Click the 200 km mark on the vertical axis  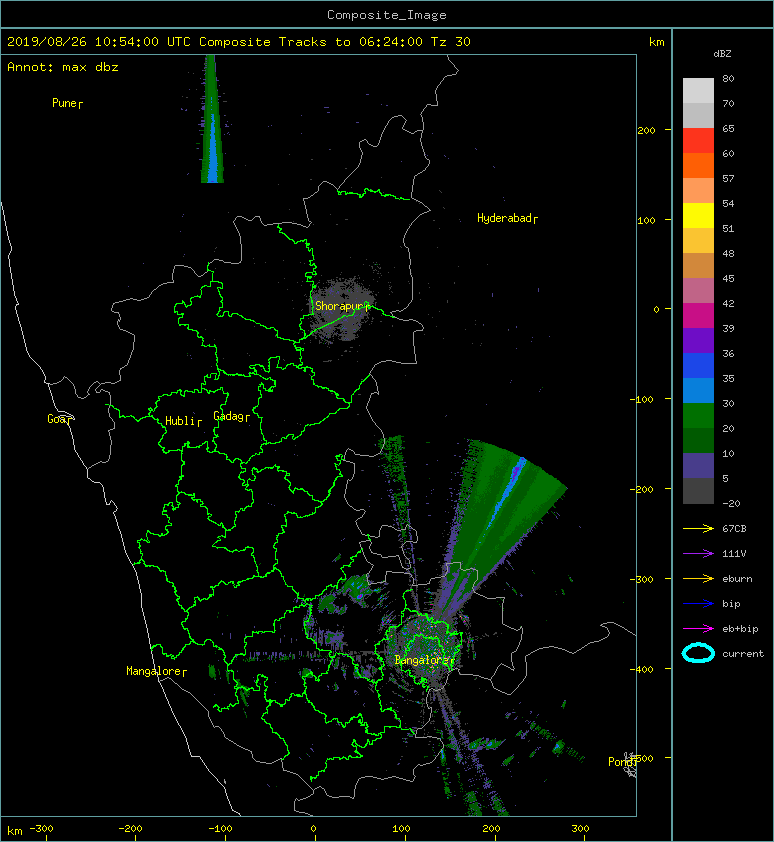646,130
